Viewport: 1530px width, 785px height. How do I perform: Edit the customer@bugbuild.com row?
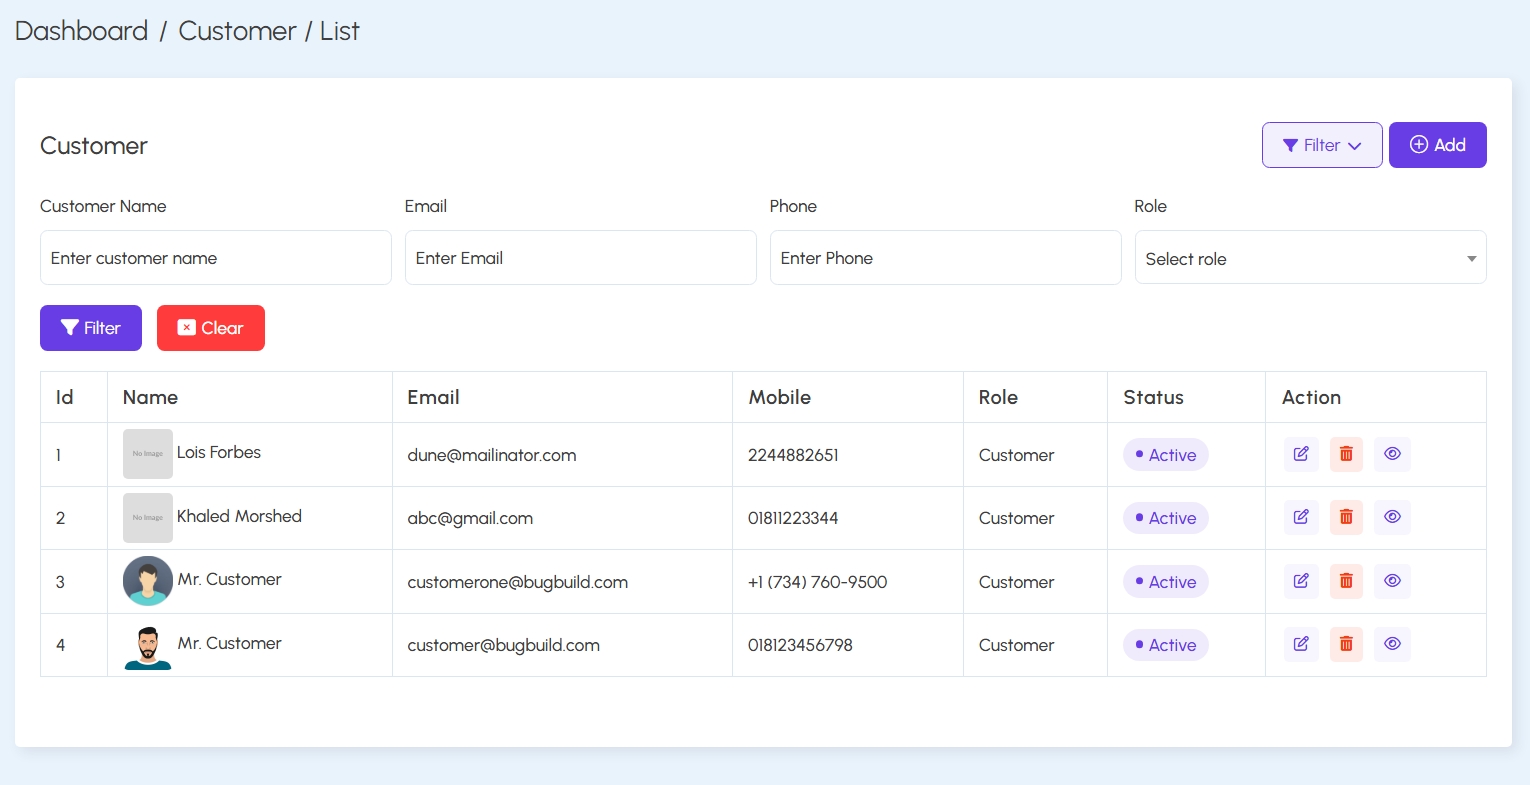tap(1301, 644)
